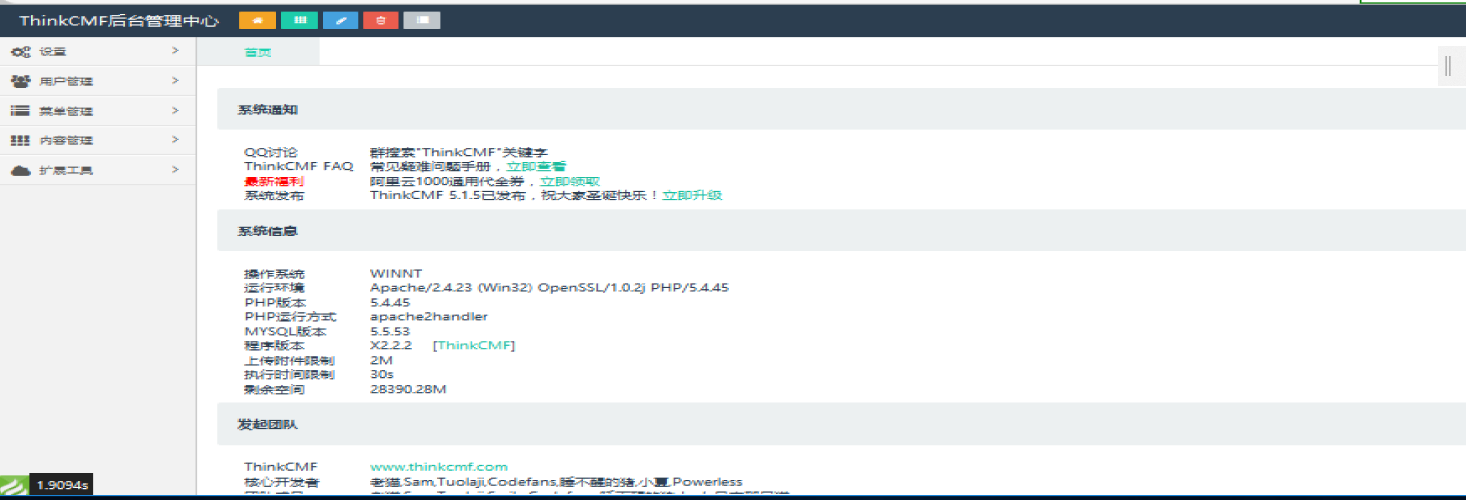Click the QQ讨论 label
Viewport: 1466px width, 500px height.
tap(270, 152)
